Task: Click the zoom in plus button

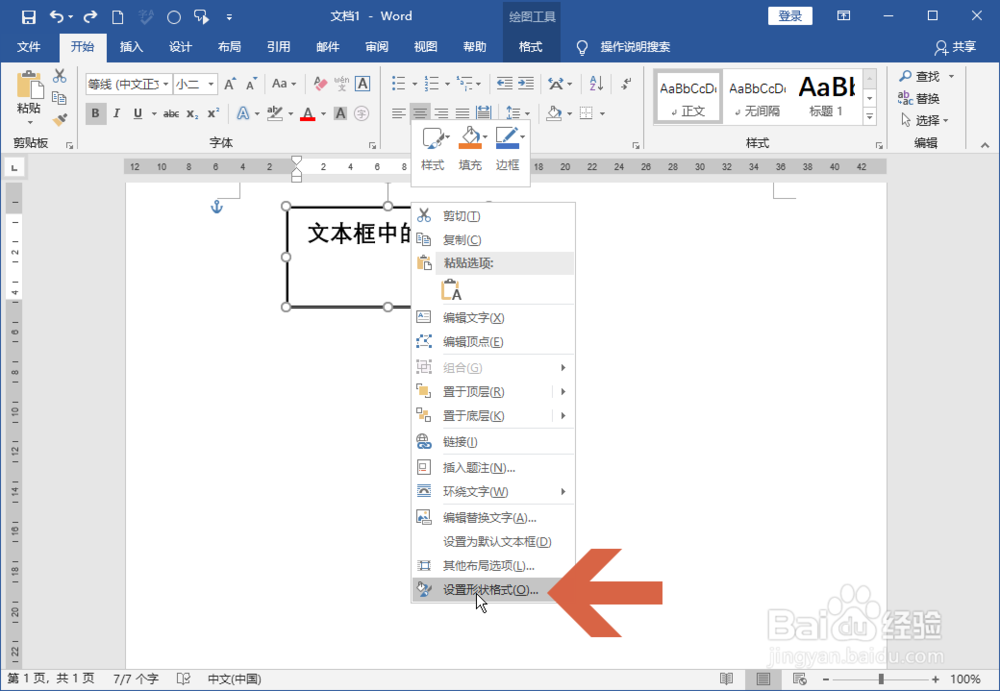Action: click(936, 679)
